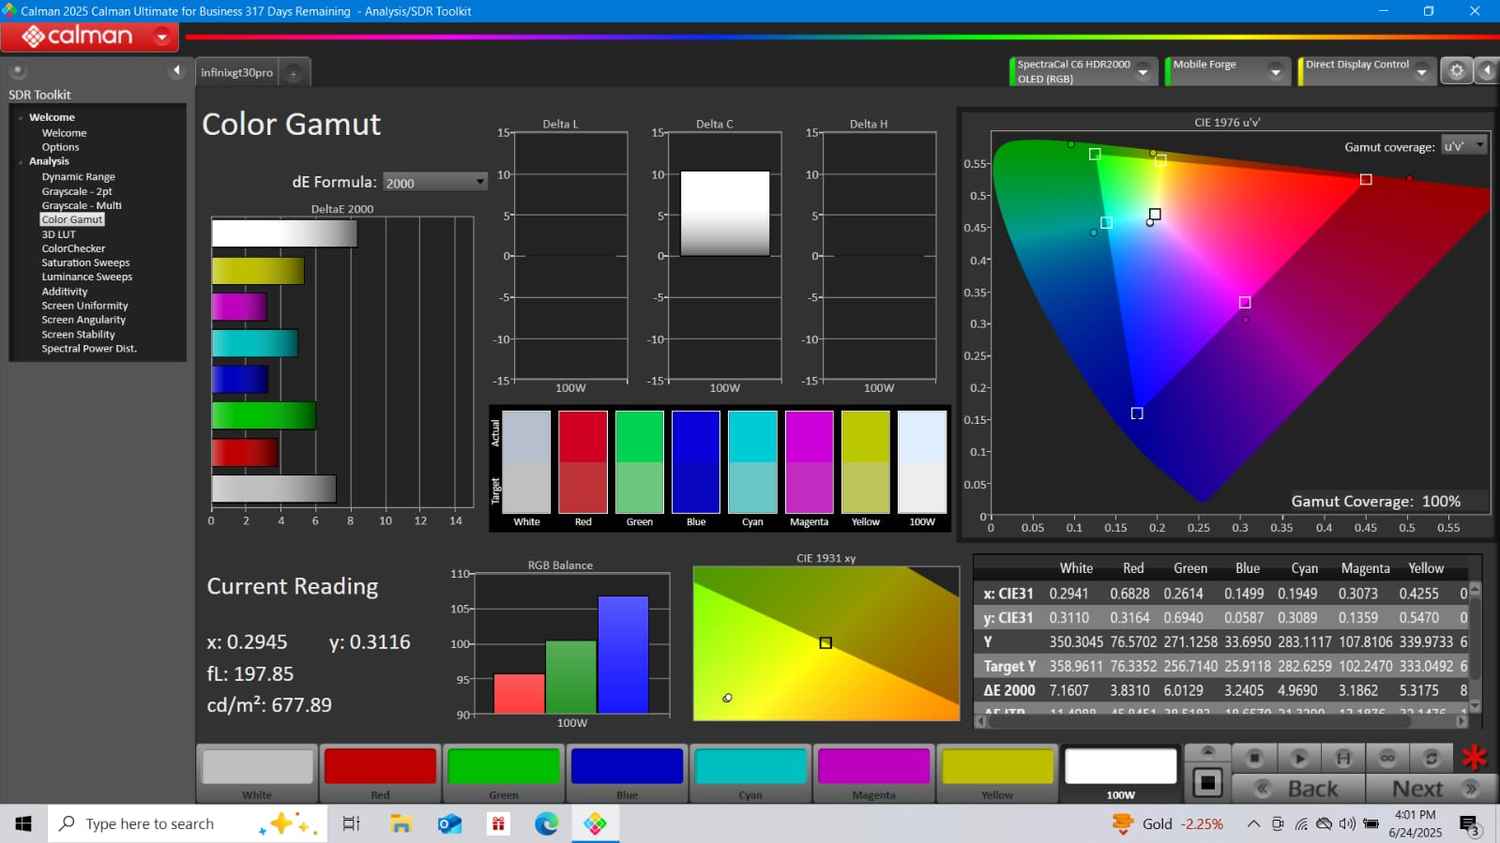Screen dimensions: 1500x843
Task: Open the Gamut coverage u'v' dropdown
Action: [x=1464, y=146]
